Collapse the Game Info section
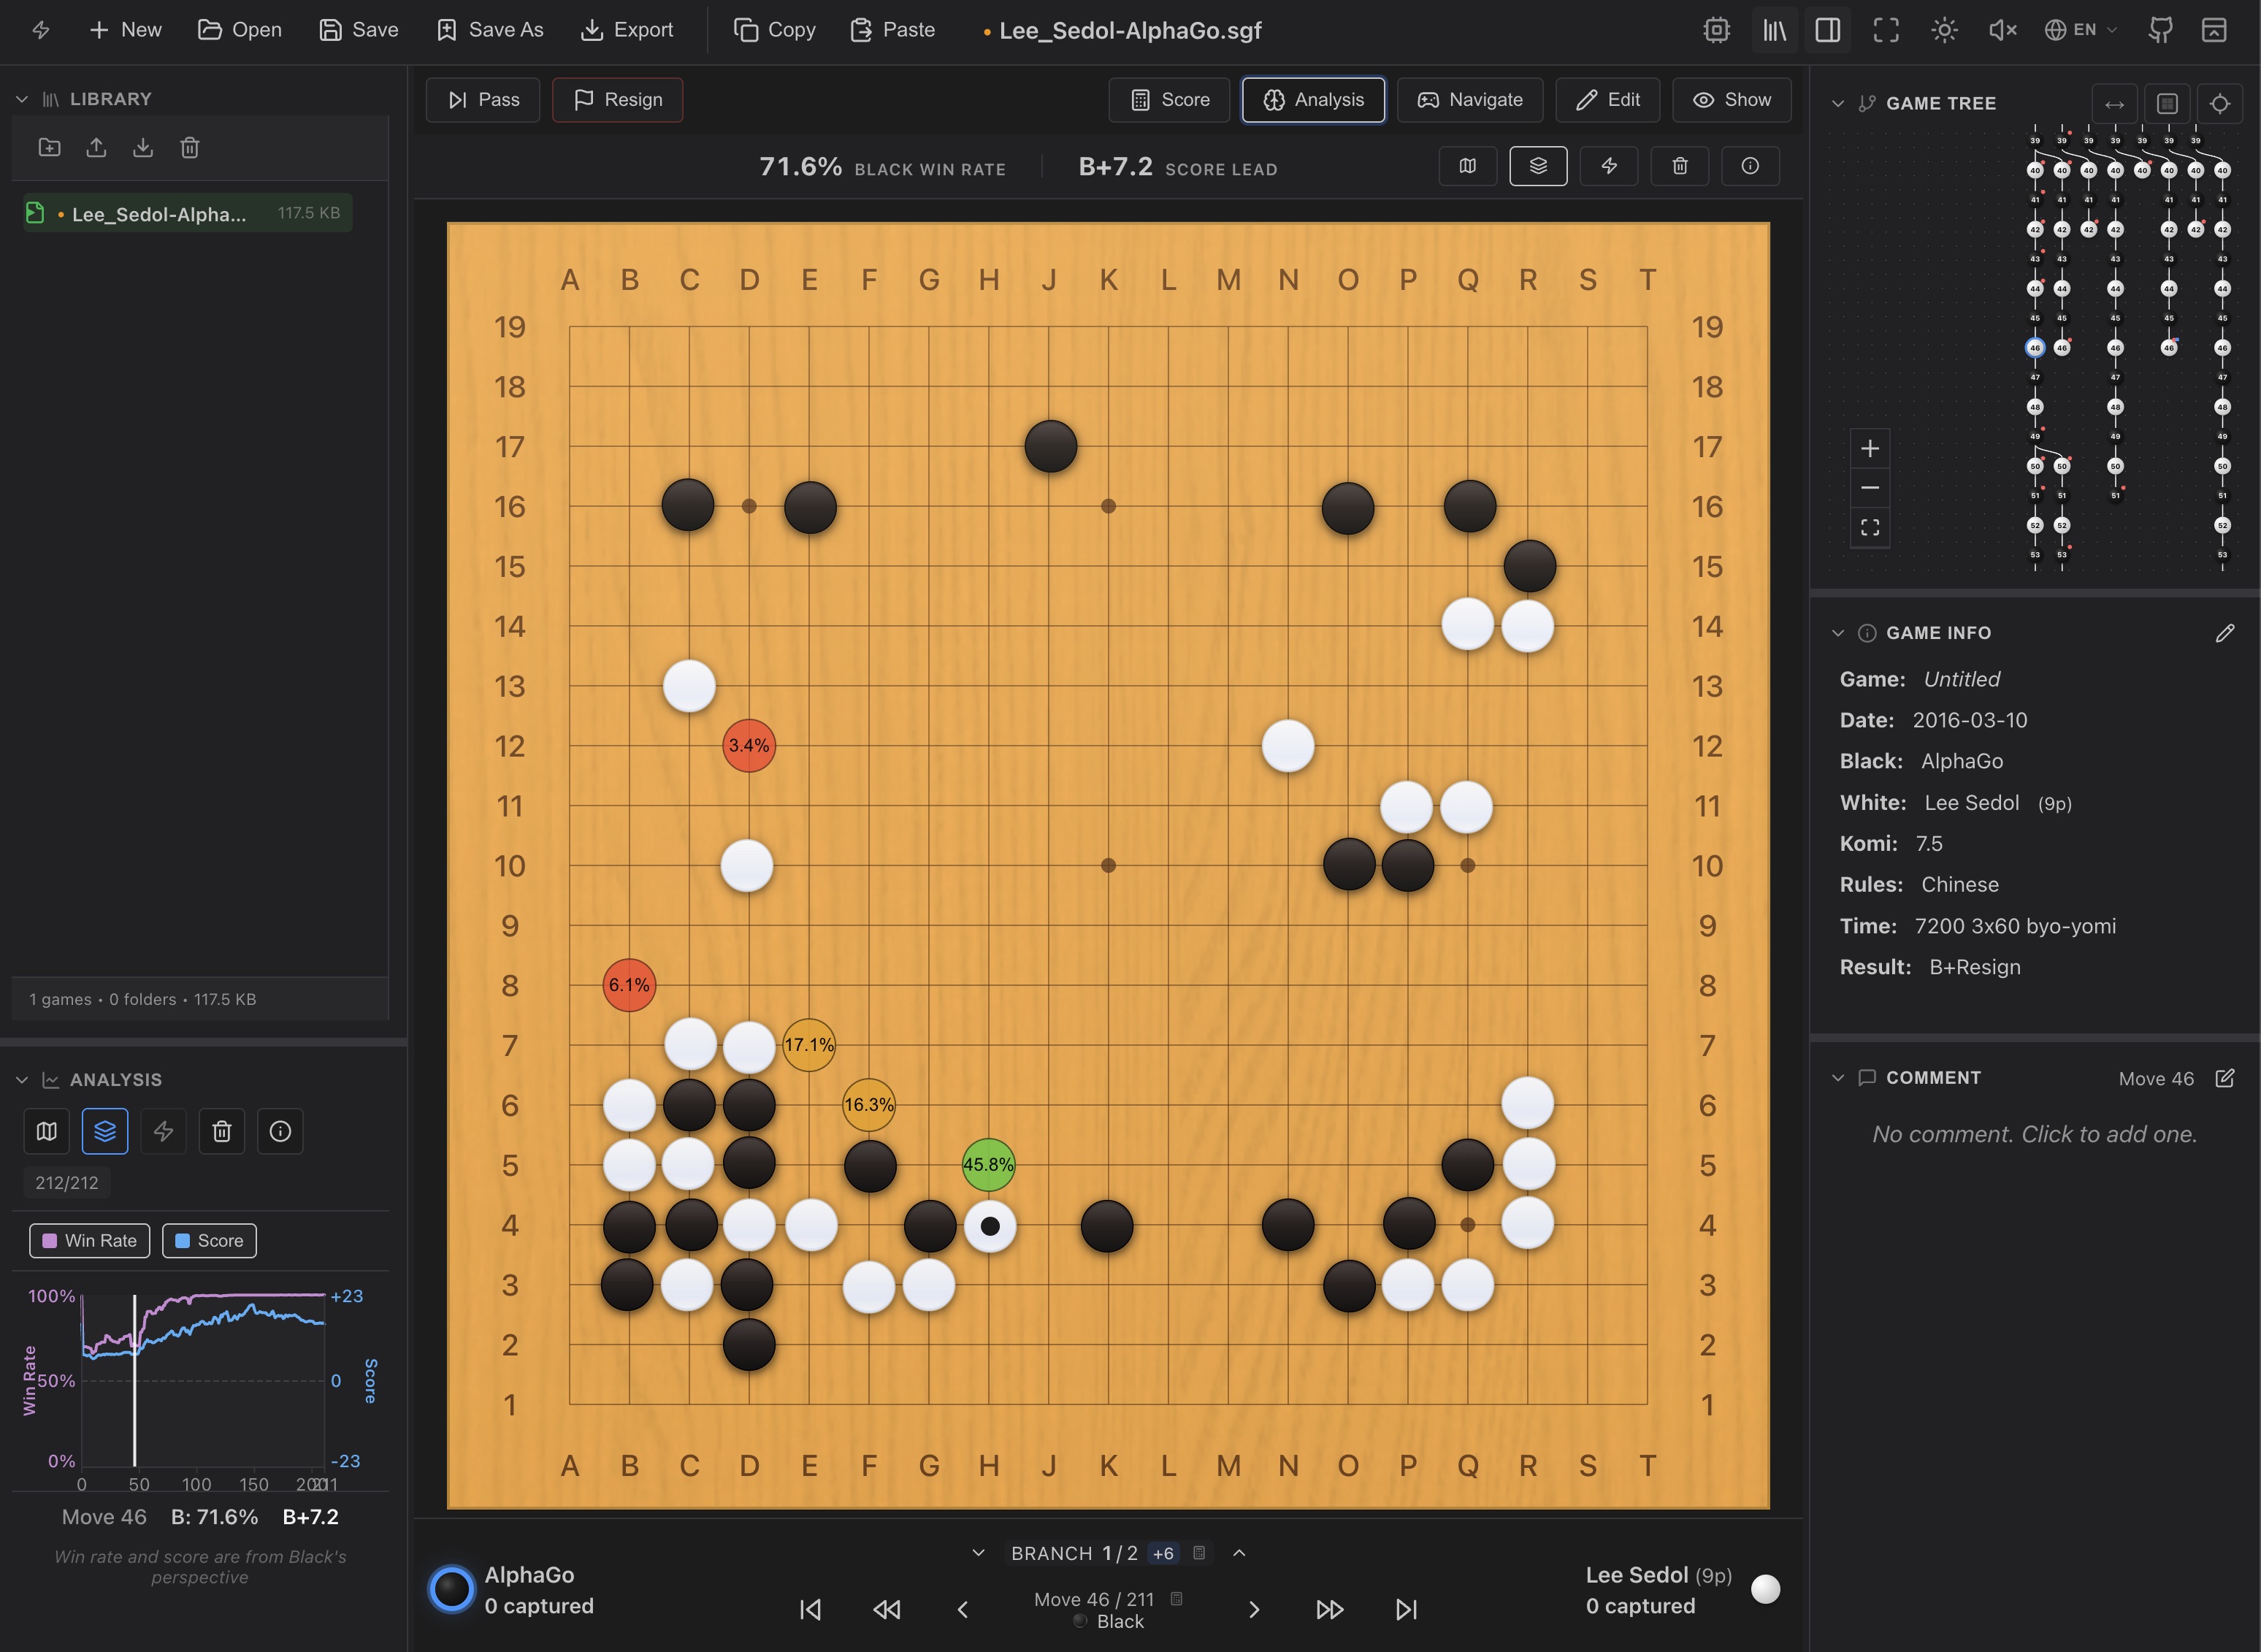The width and height of the screenshot is (2261, 1652). pos(1837,633)
